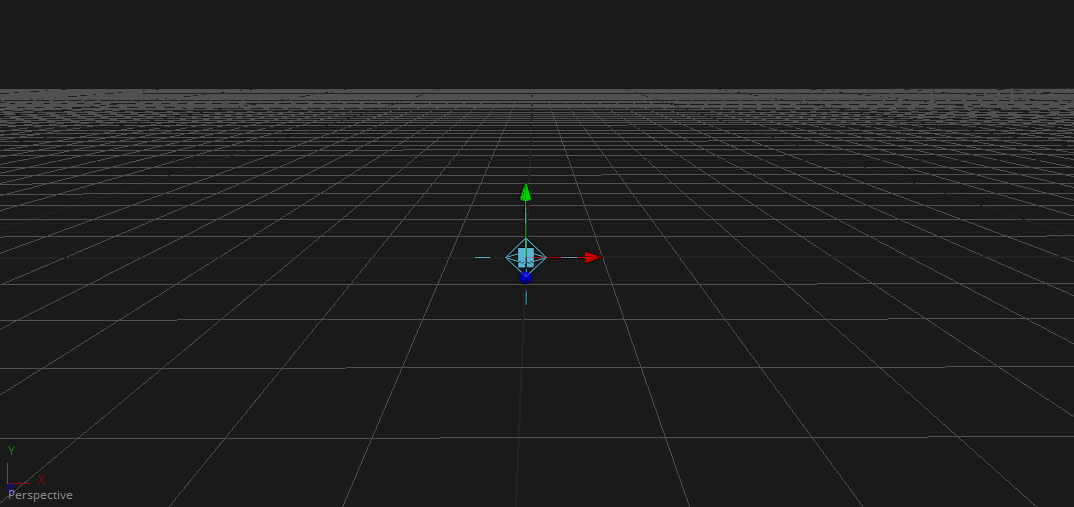Viewport: 1074px width, 507px height.
Task: Click the green Y-axis translate arrow
Action: tap(525, 193)
